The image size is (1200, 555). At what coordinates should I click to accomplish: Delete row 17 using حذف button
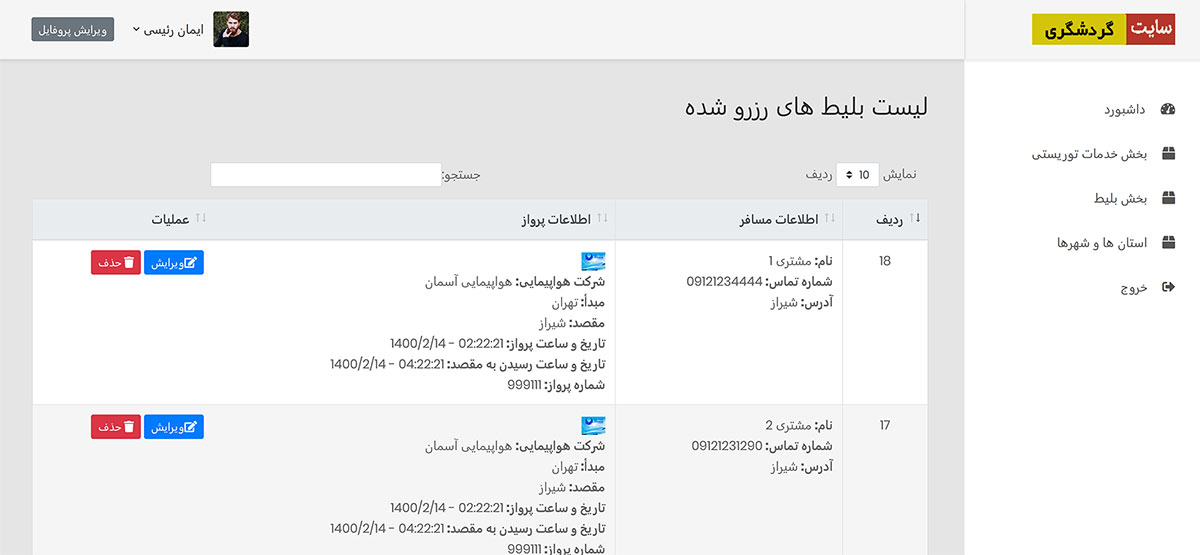[115, 427]
